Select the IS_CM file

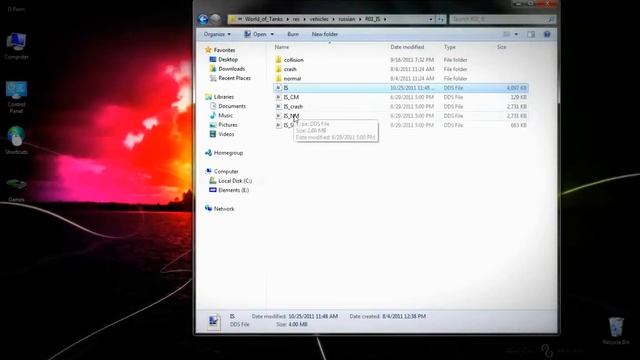291,97
